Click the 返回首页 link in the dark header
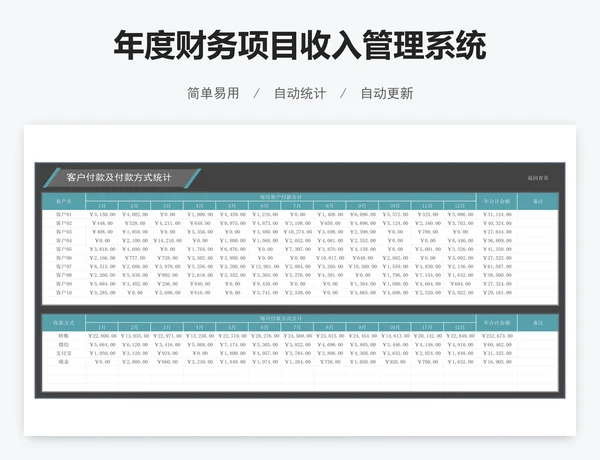Image resolution: width=600 pixels, height=460 pixels. point(538,178)
